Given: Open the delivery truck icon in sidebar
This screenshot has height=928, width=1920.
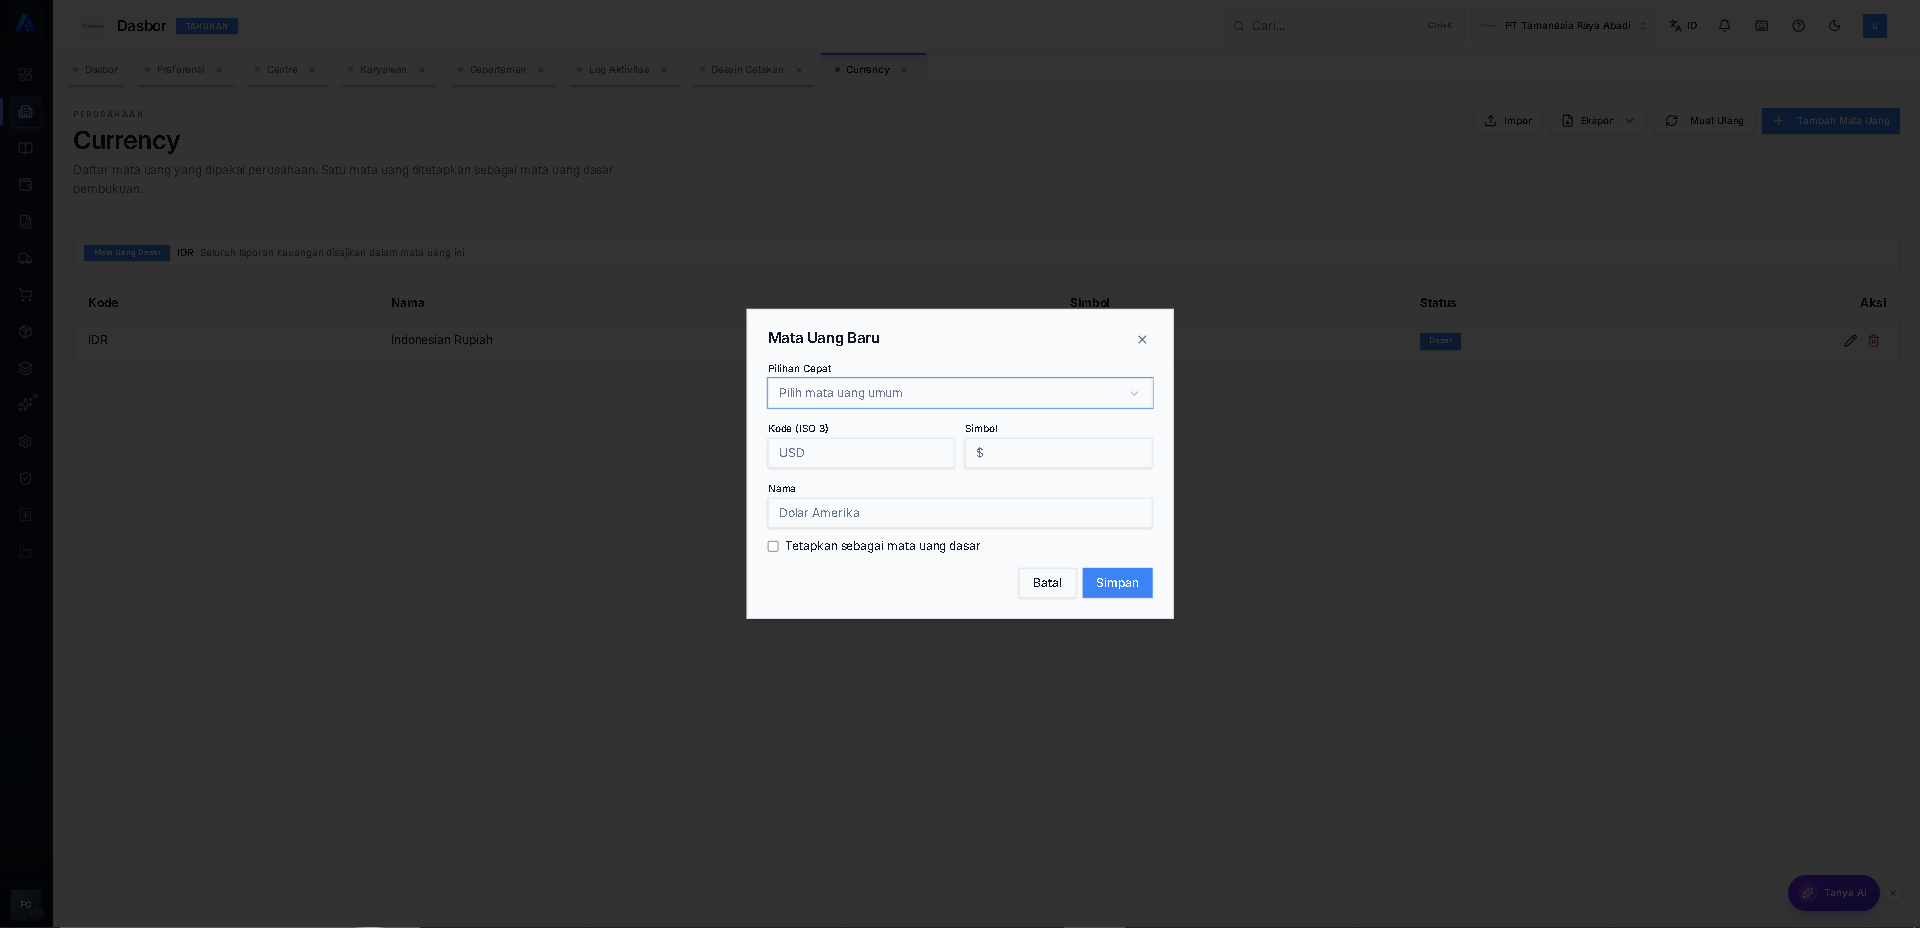Looking at the screenshot, I should (26, 258).
